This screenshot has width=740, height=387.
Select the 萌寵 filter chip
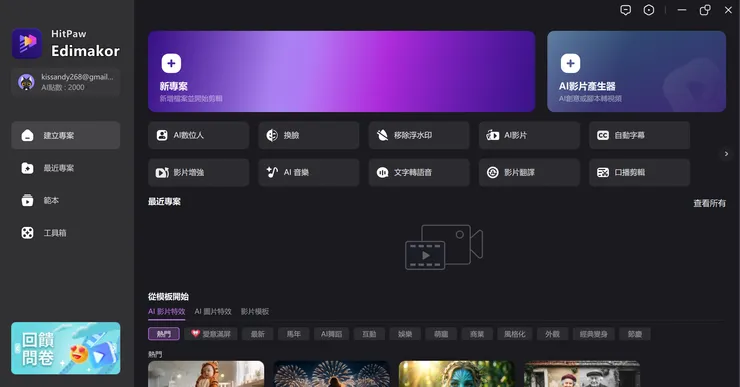[441, 334]
